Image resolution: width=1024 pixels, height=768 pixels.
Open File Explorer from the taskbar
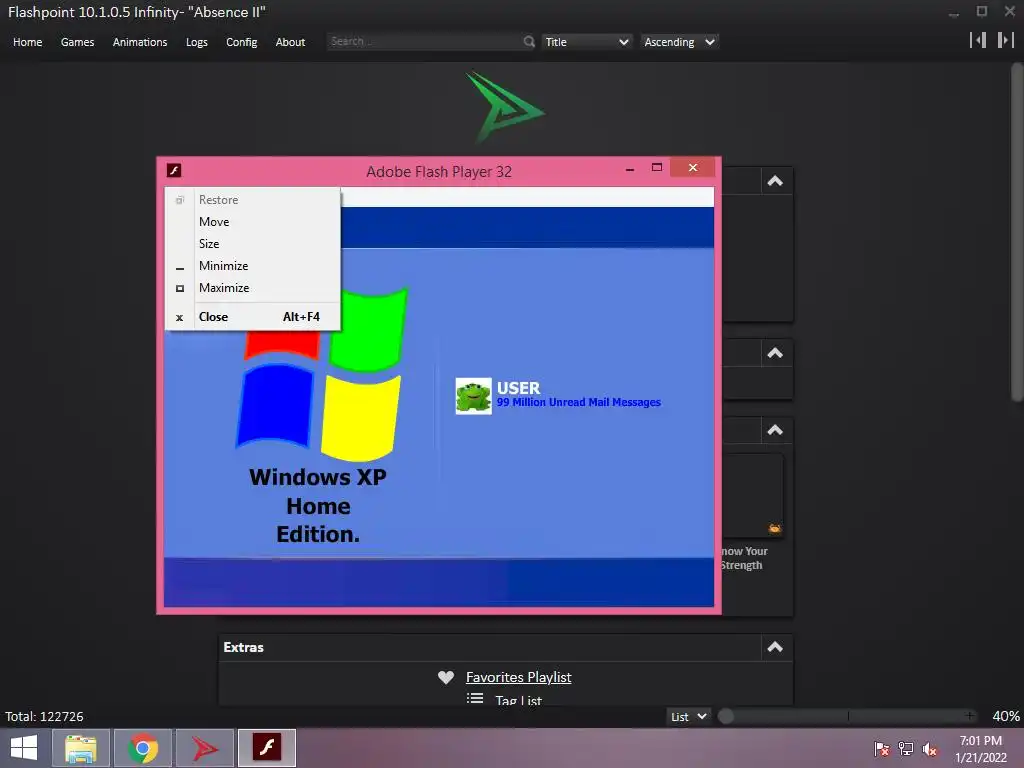coord(80,748)
